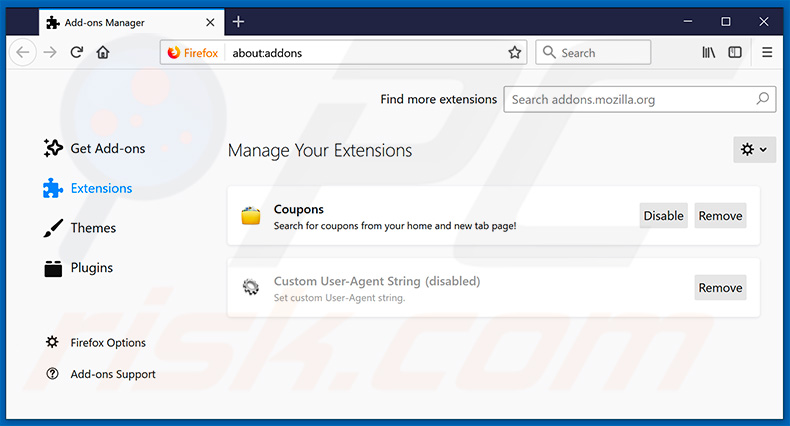Remove the Coupons extension
790x426 pixels.
coord(720,216)
